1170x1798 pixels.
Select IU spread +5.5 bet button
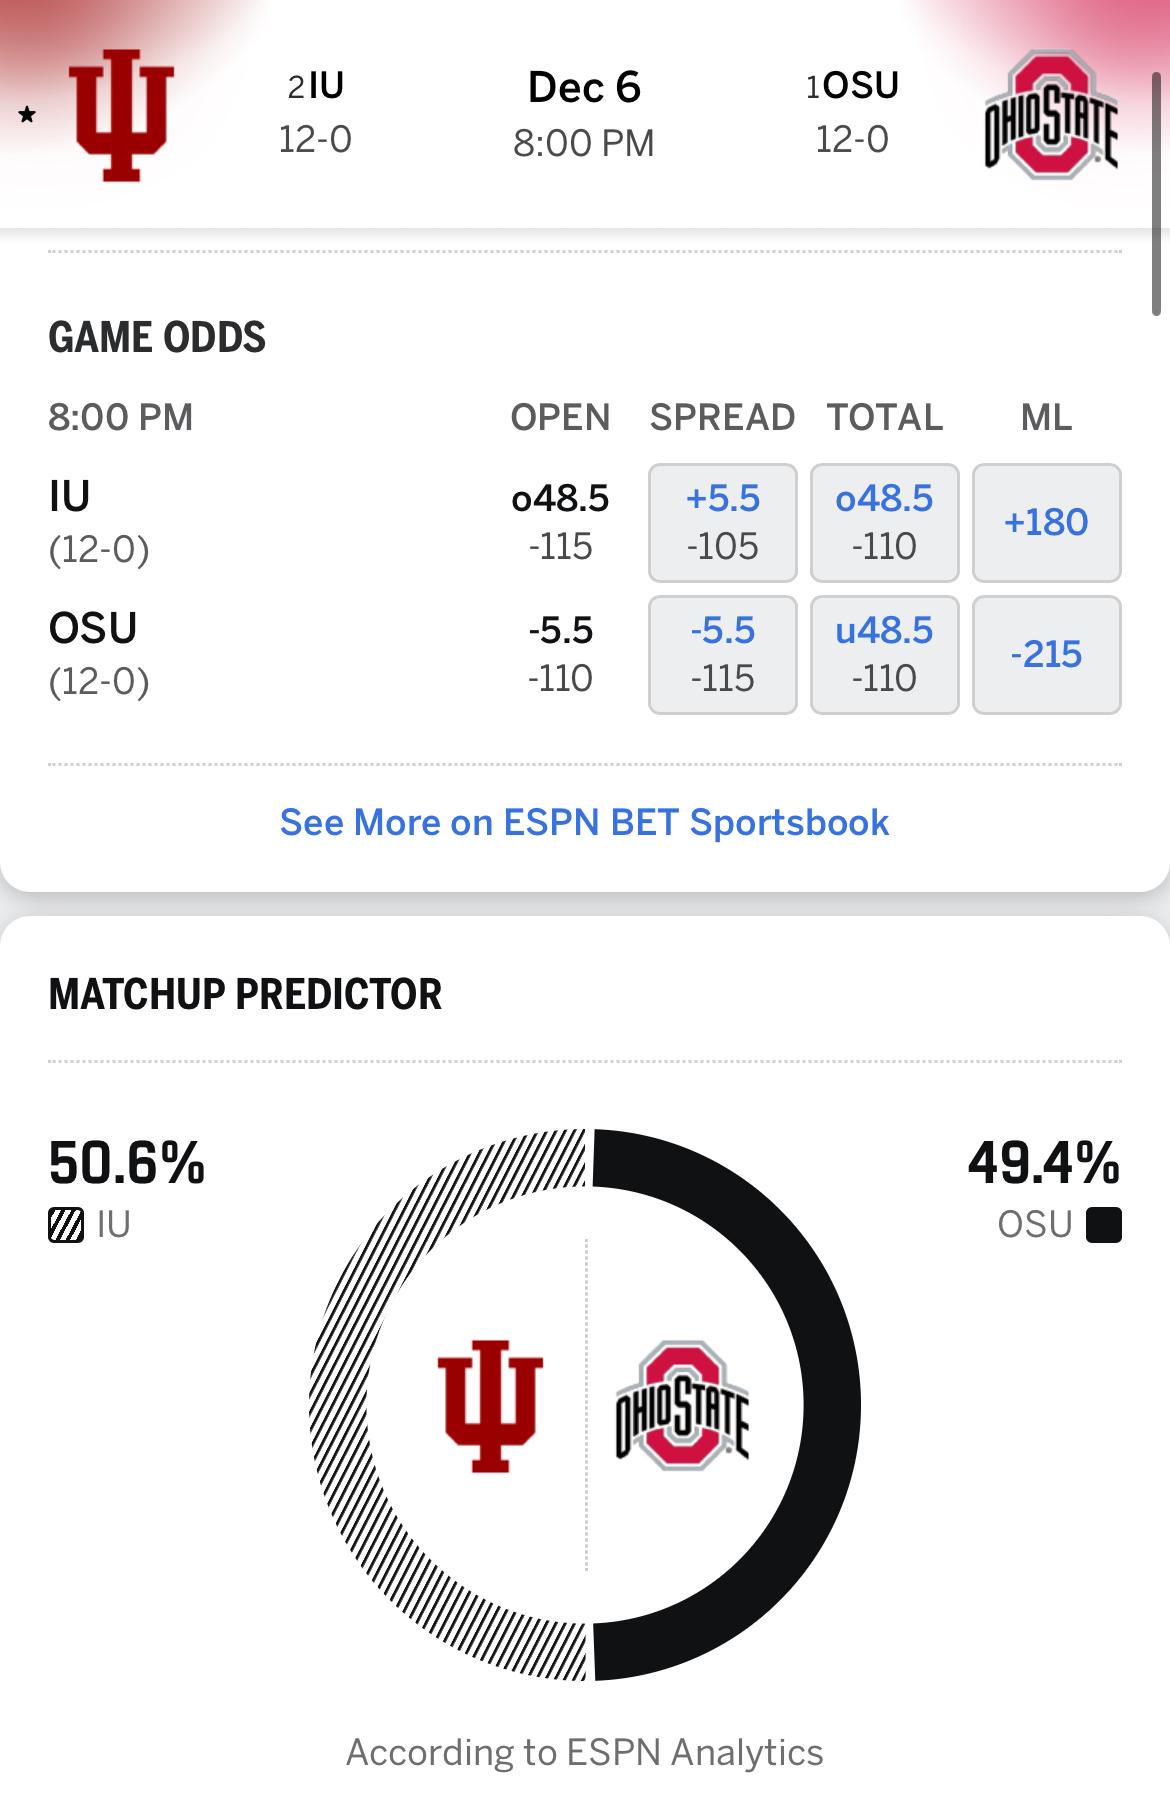coord(722,522)
